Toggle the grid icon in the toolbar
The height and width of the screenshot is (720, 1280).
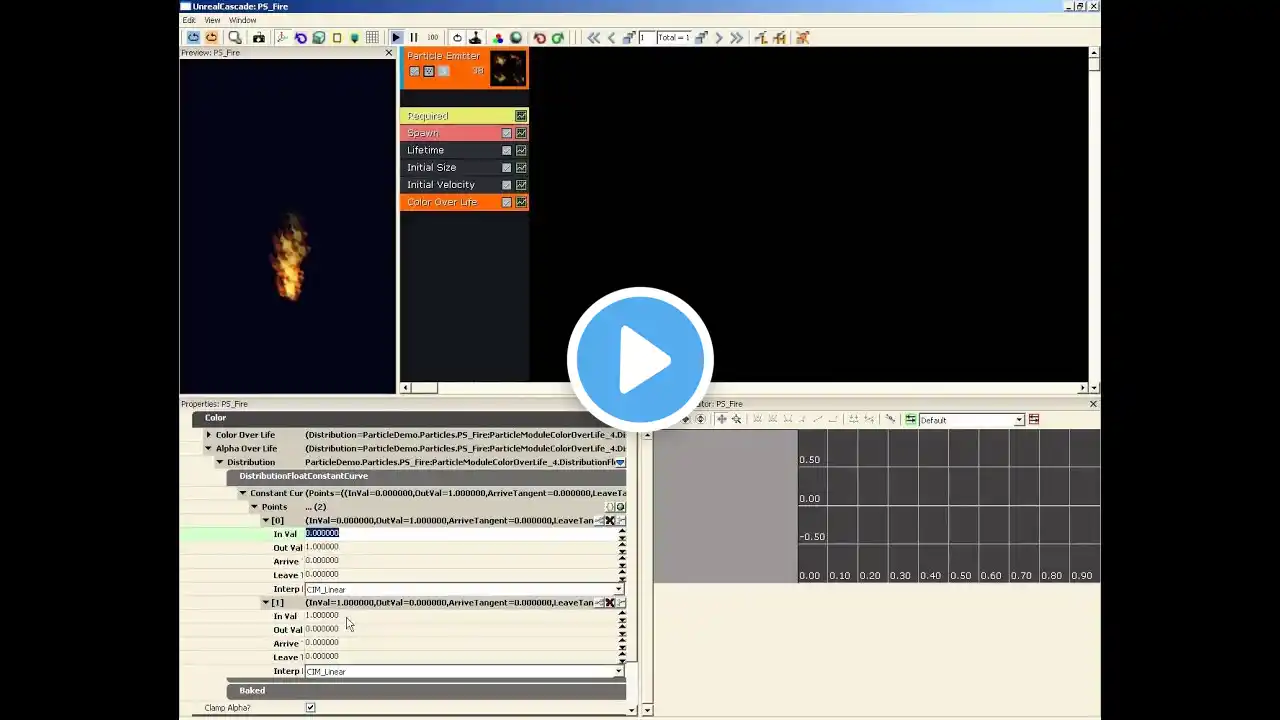click(x=372, y=38)
